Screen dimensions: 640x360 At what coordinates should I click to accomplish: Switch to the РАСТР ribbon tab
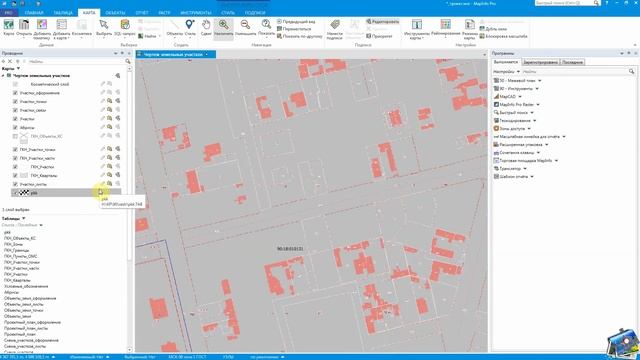164,13
